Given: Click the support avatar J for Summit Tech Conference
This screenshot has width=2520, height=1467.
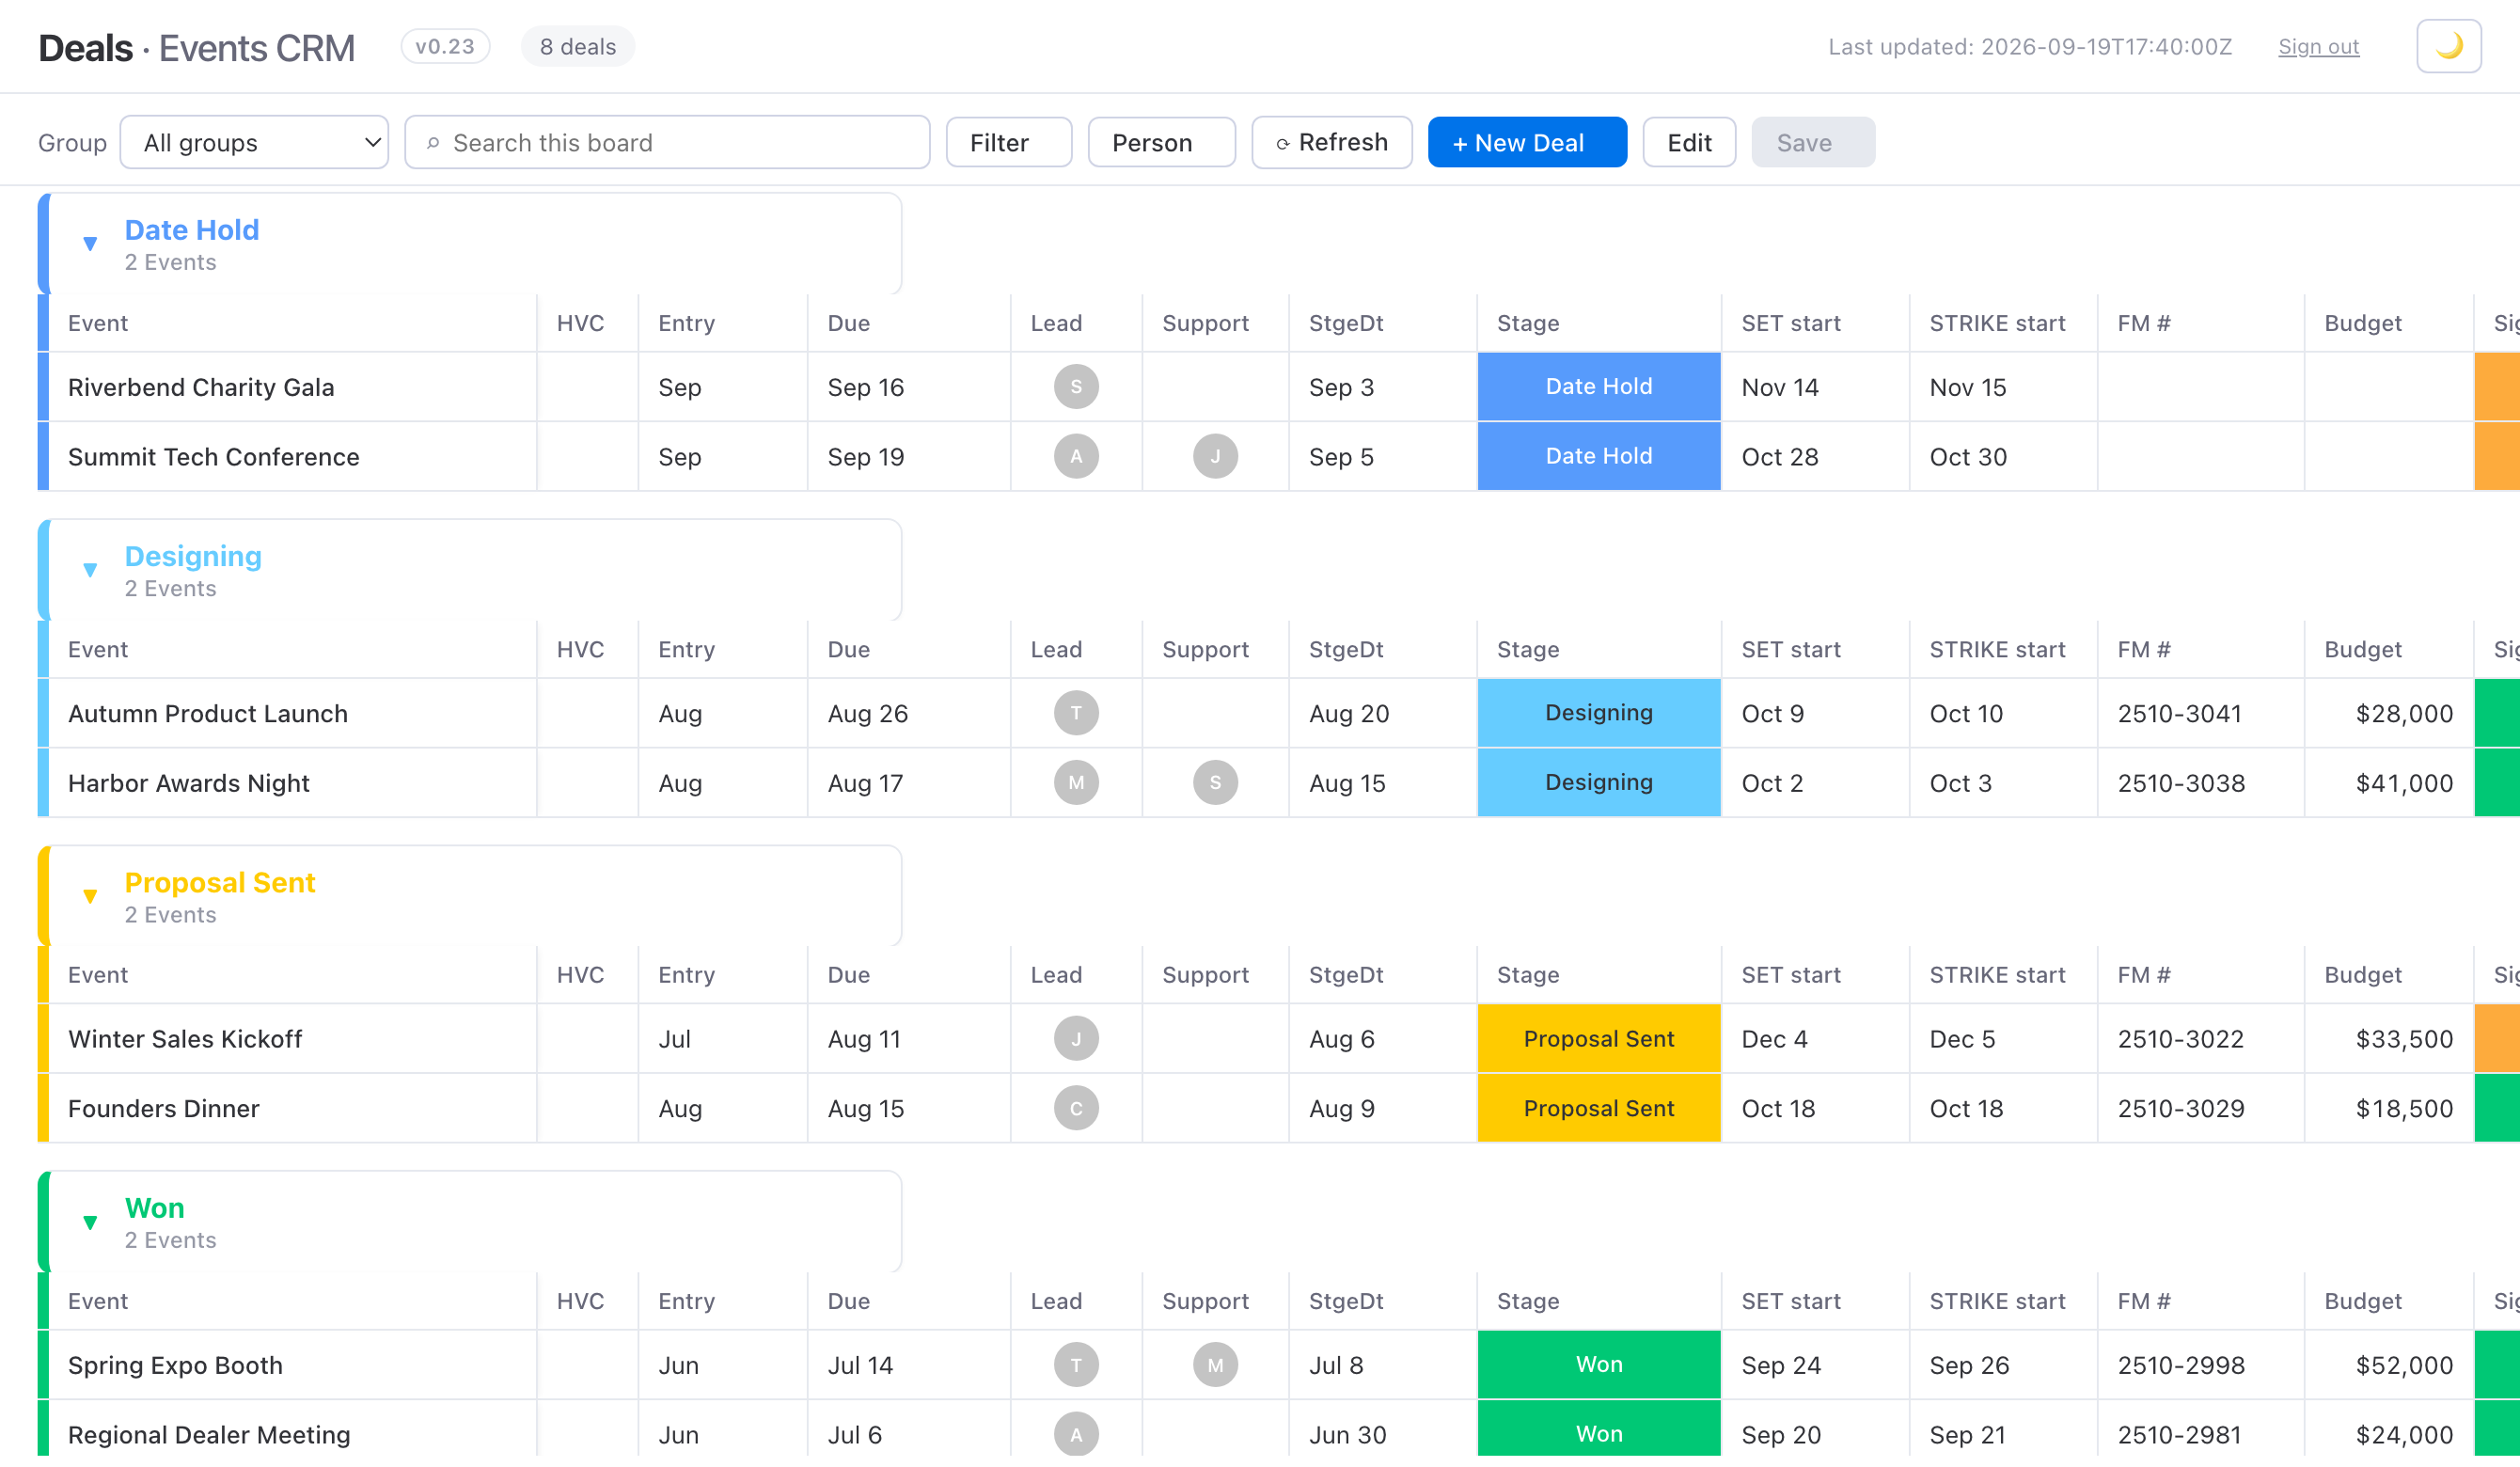Looking at the screenshot, I should coord(1215,457).
